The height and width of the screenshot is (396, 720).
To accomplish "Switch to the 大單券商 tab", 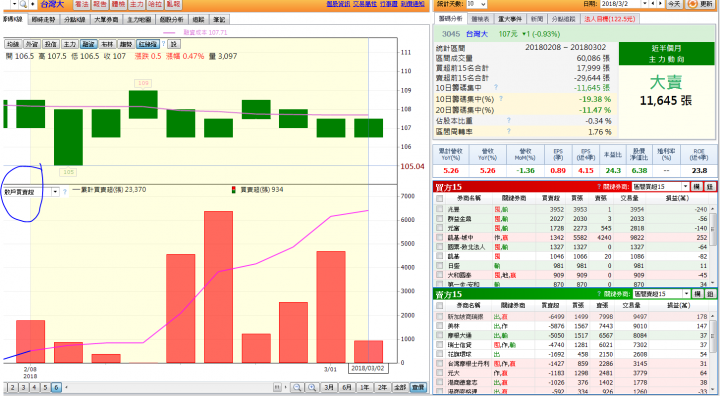I will [x=106, y=20].
